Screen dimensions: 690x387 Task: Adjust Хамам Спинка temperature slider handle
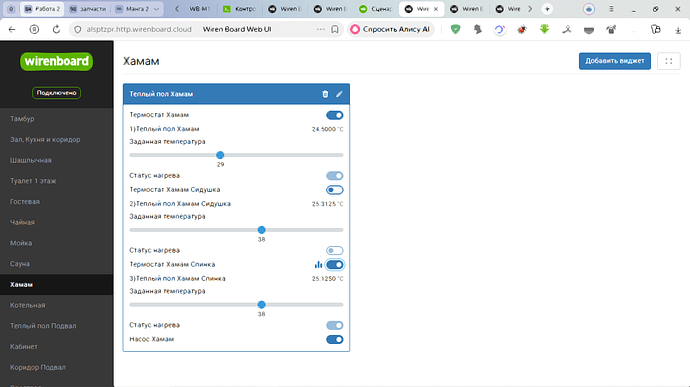[x=261, y=305]
